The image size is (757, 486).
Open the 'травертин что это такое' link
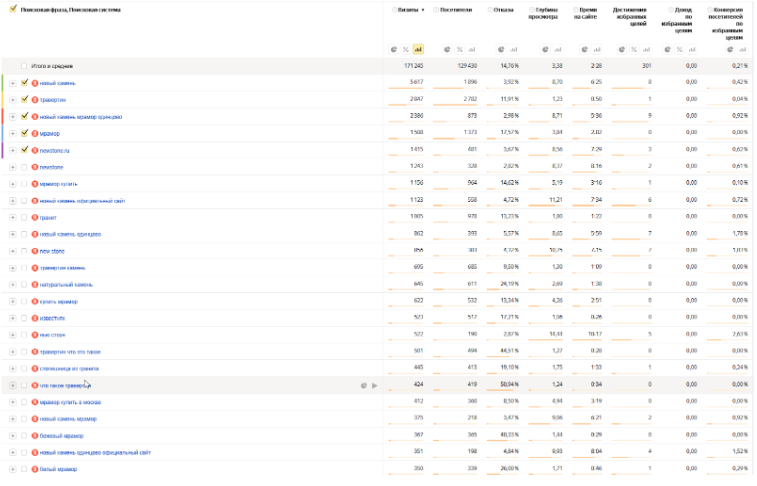click(70, 352)
